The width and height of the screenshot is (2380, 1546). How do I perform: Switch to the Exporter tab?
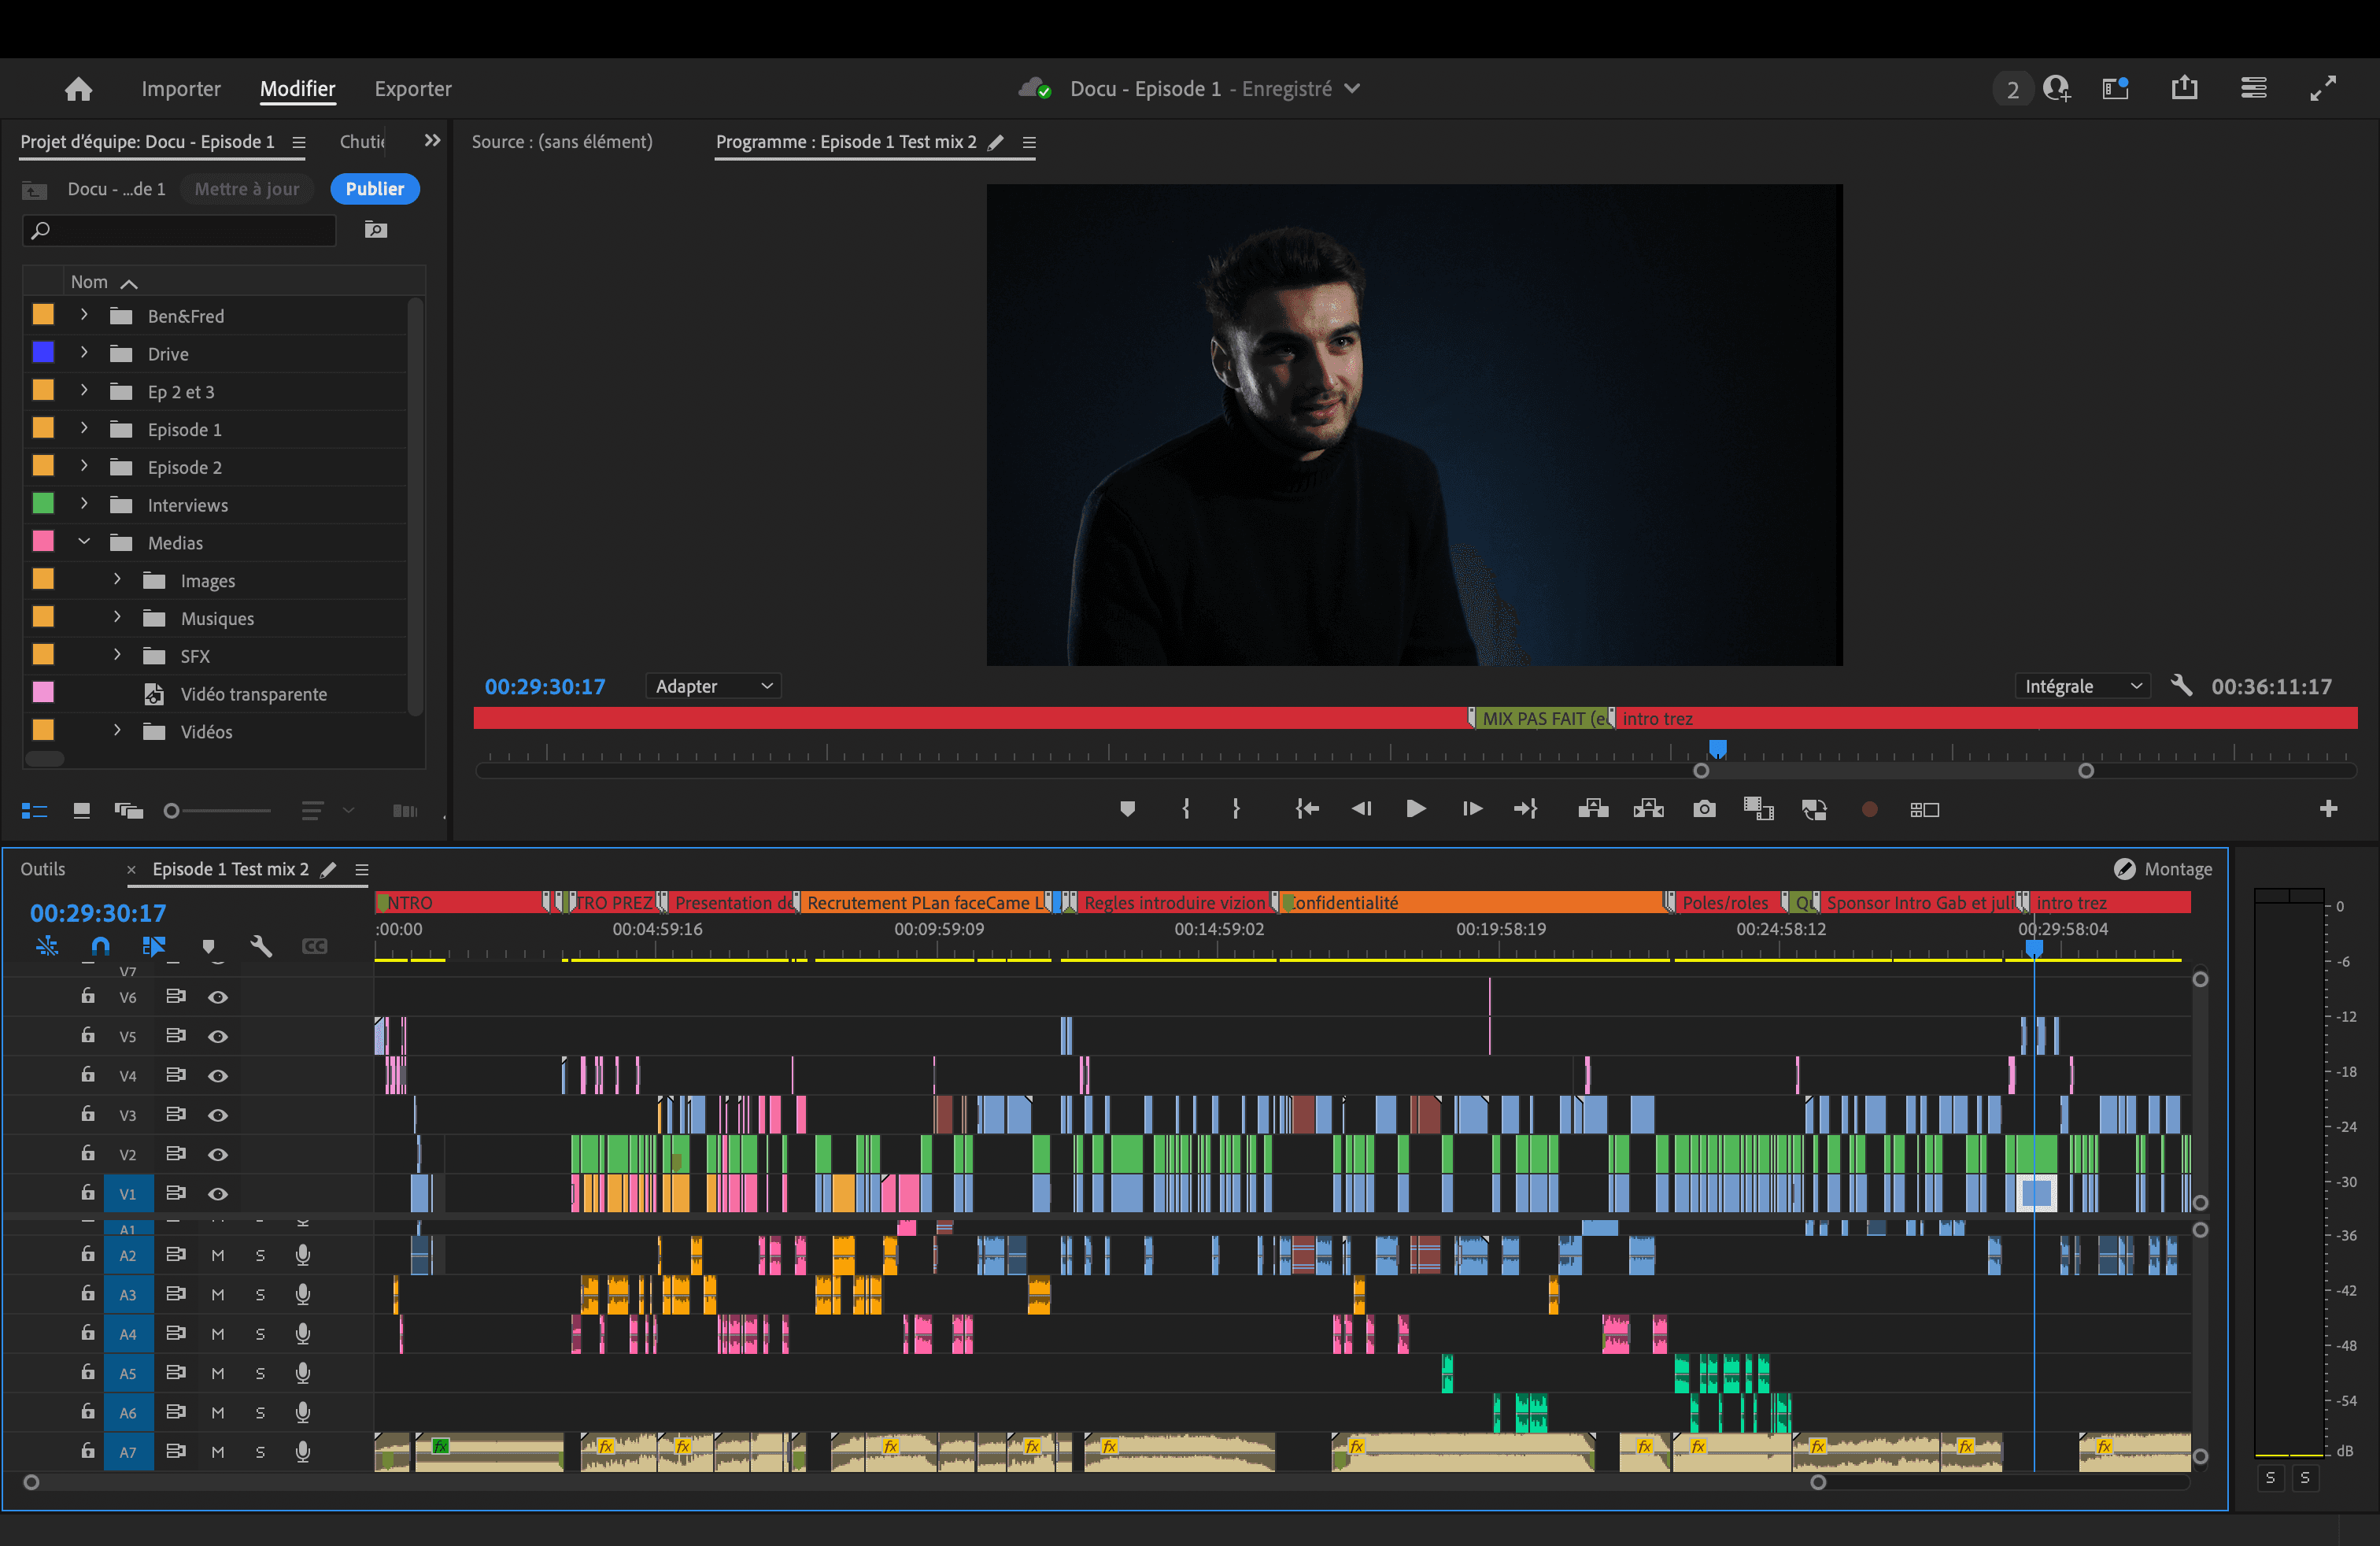coord(412,88)
